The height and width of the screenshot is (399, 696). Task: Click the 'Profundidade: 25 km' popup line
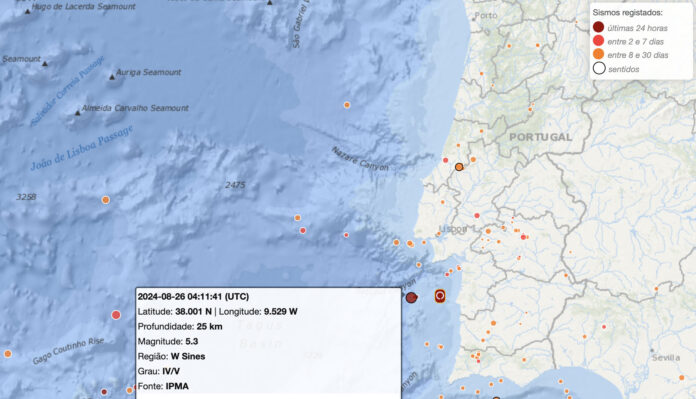(180, 327)
